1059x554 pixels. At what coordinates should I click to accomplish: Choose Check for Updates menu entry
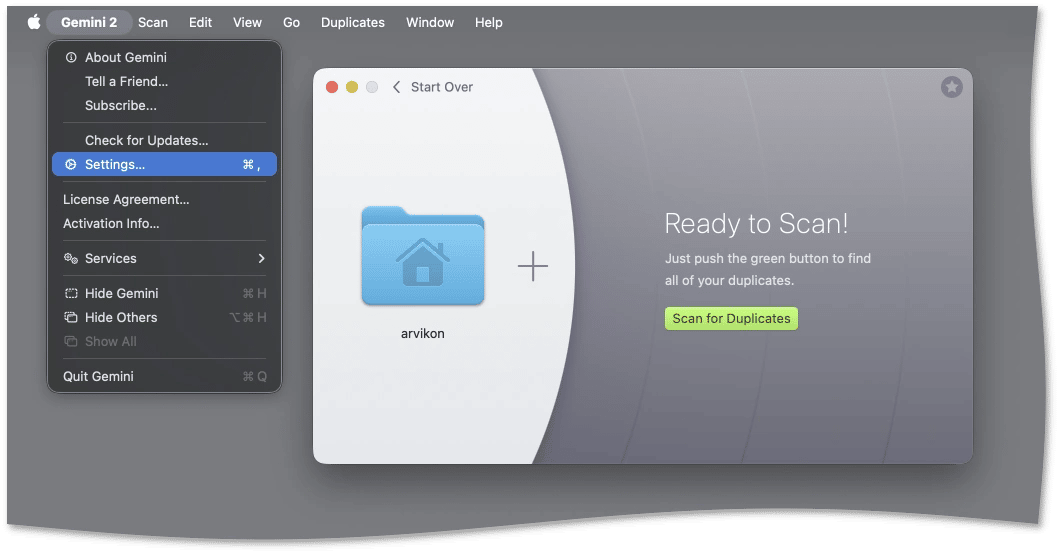tap(146, 141)
